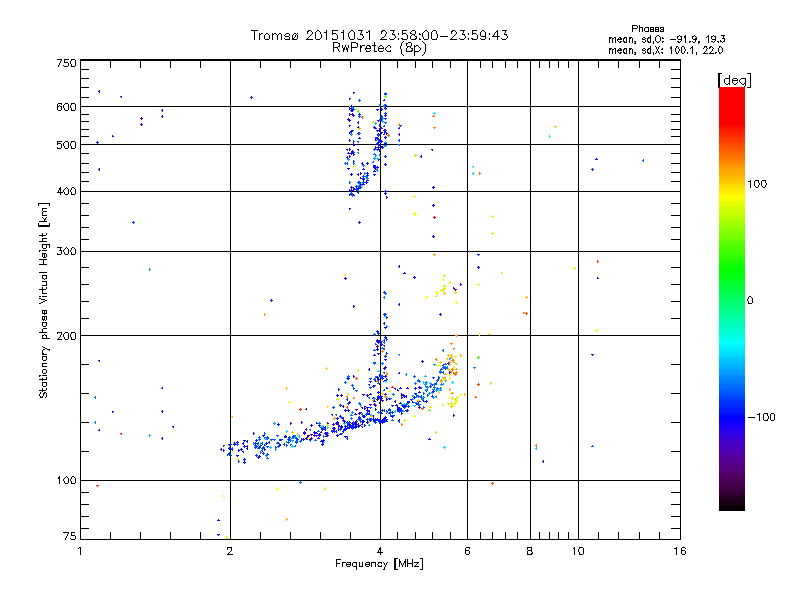Click the x-axis tick label '8'
This screenshot has height=600, width=800.
tap(530, 552)
